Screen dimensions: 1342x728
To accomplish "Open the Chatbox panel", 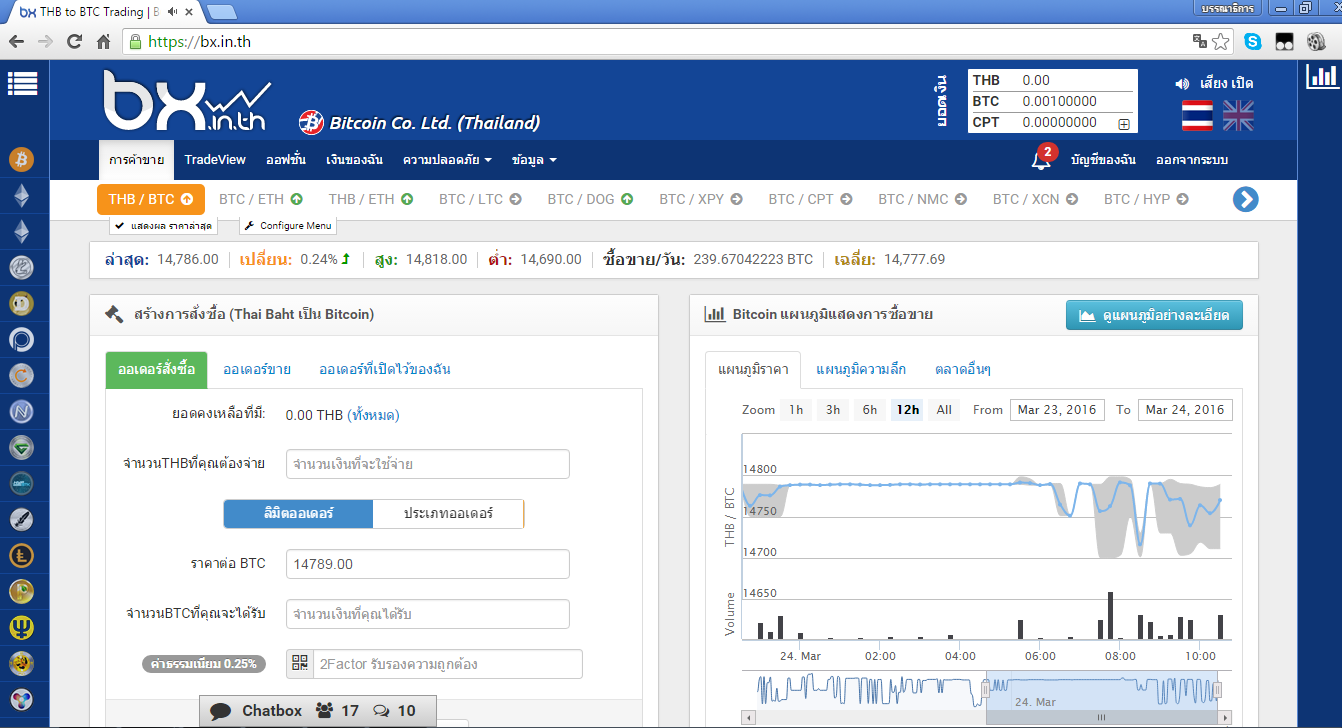I will (x=319, y=711).
